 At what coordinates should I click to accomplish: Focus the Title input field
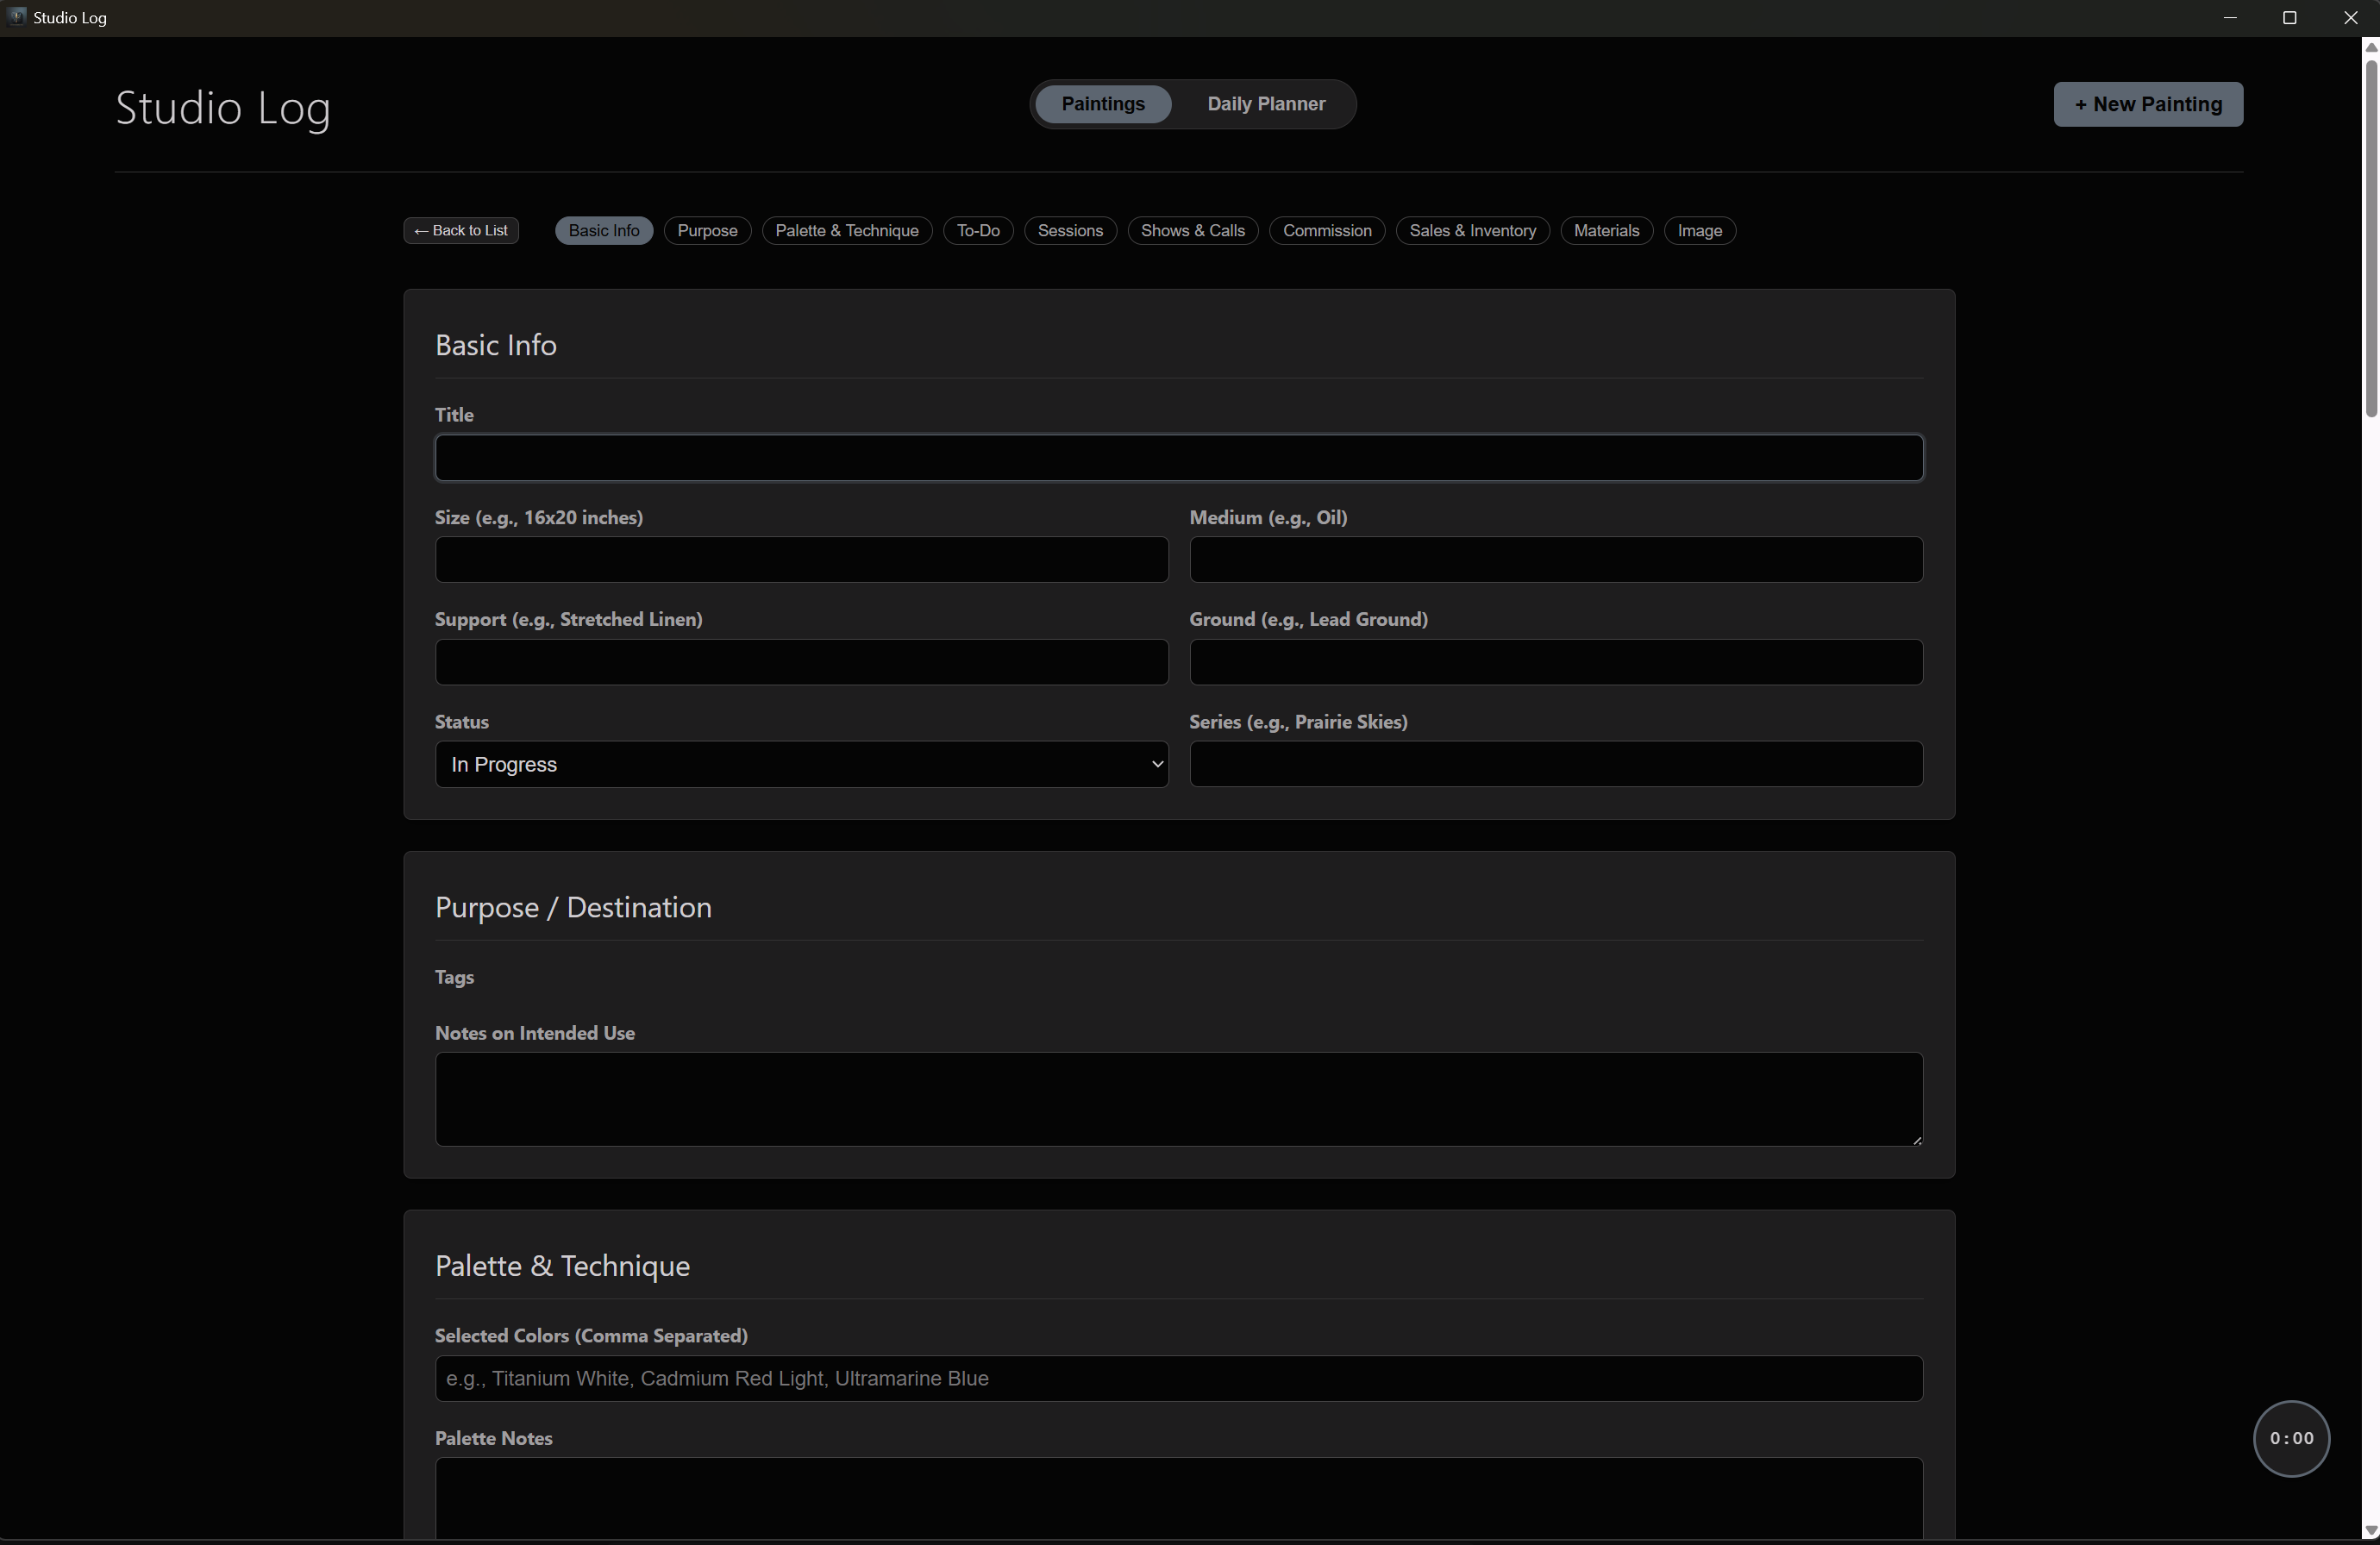(x=1179, y=458)
